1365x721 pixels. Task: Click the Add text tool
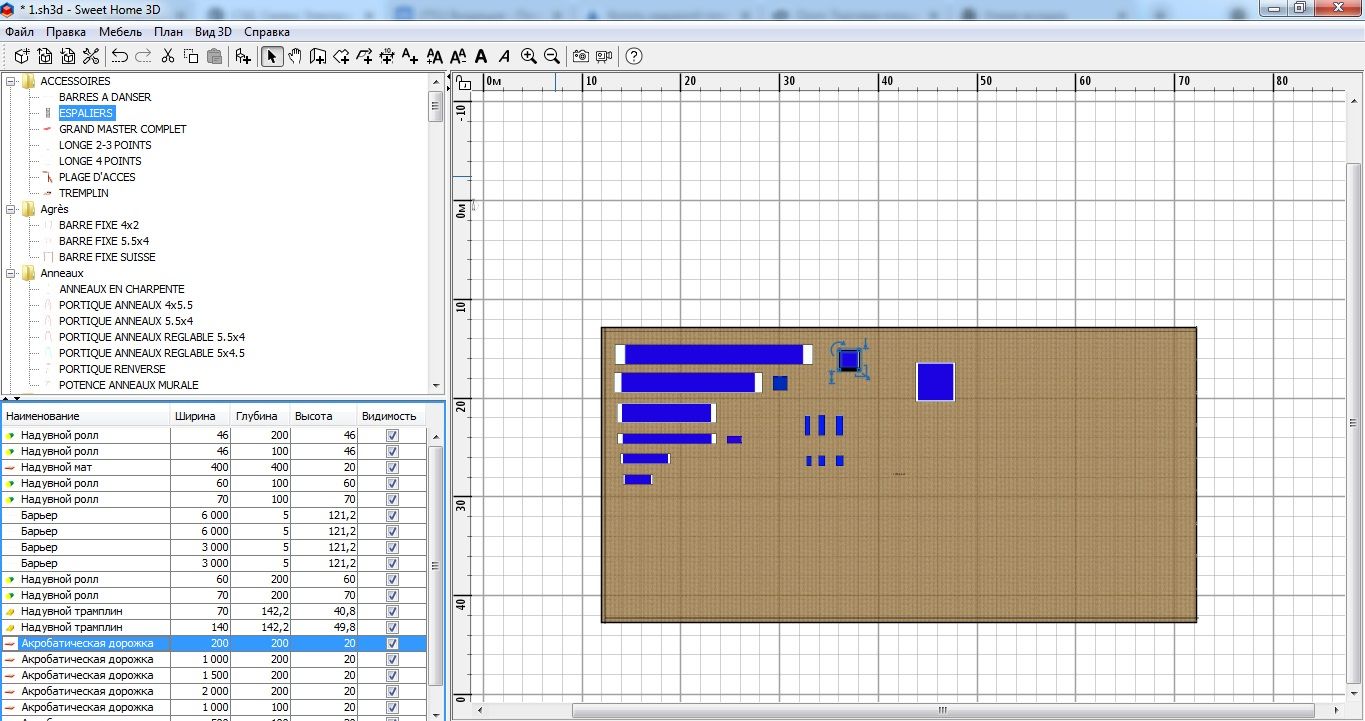coord(411,57)
